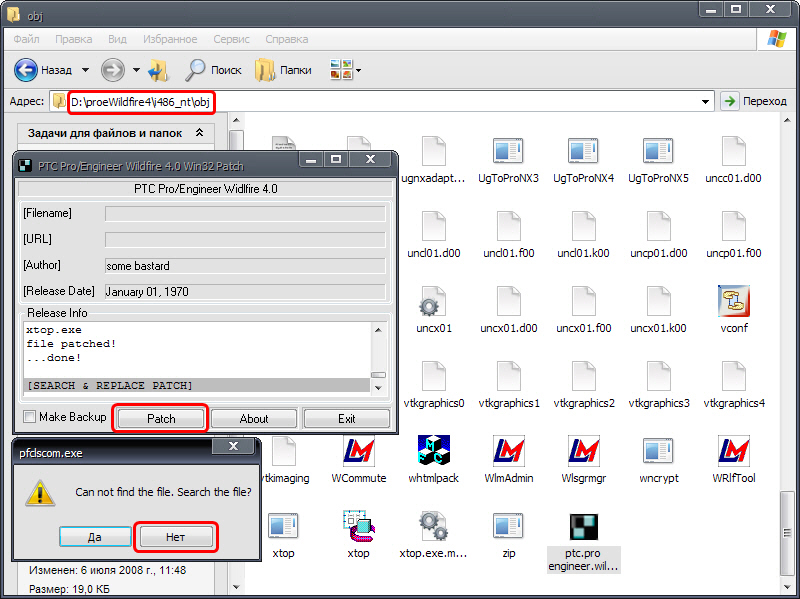Open the Справка menu
This screenshot has height=599, width=800.
(x=287, y=39)
